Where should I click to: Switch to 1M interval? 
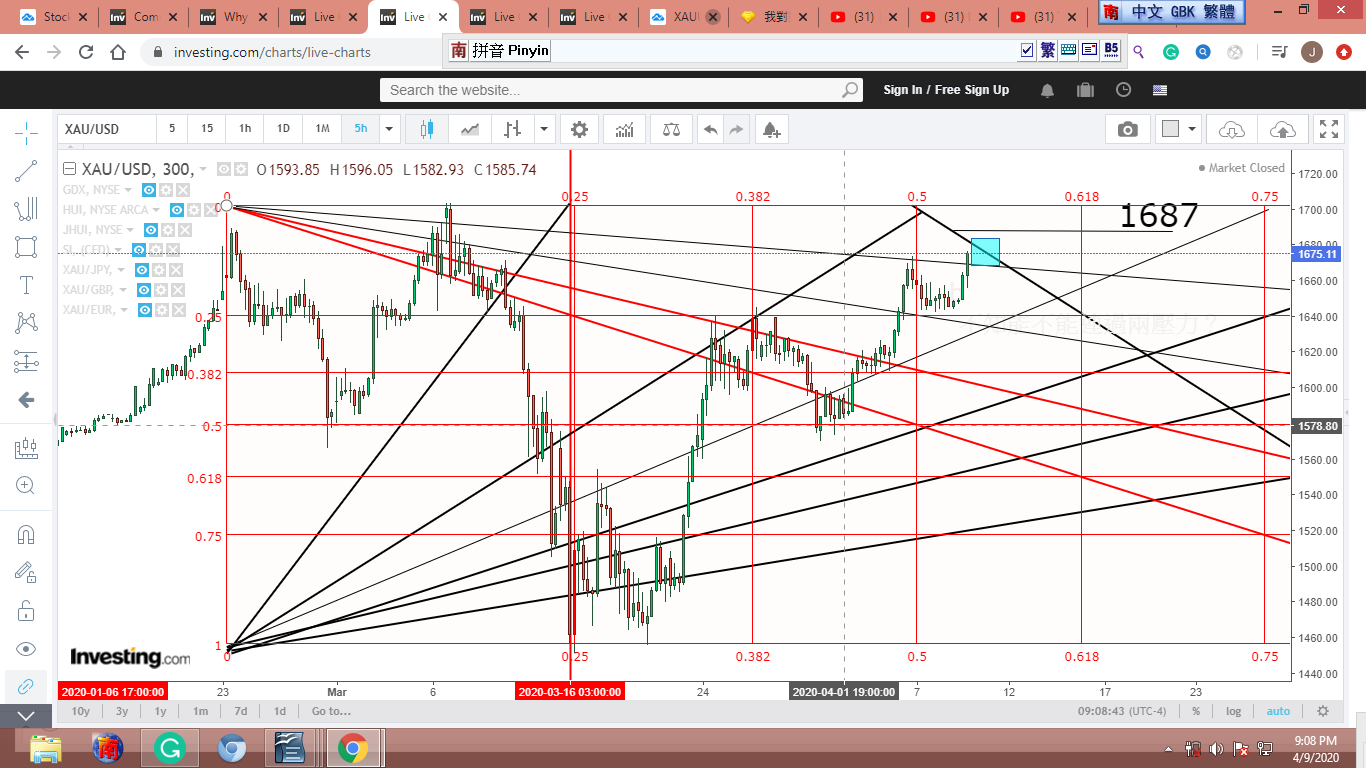point(322,129)
